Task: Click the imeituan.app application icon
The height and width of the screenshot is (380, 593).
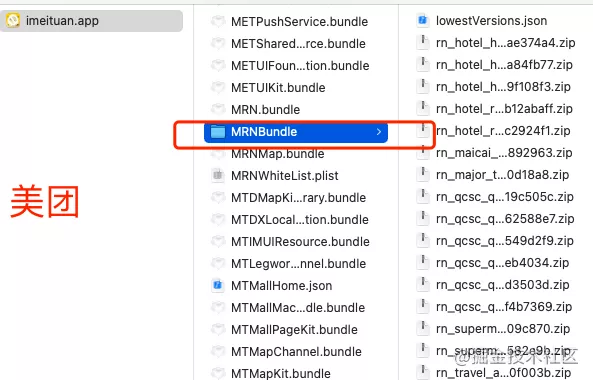Action: [x=13, y=20]
